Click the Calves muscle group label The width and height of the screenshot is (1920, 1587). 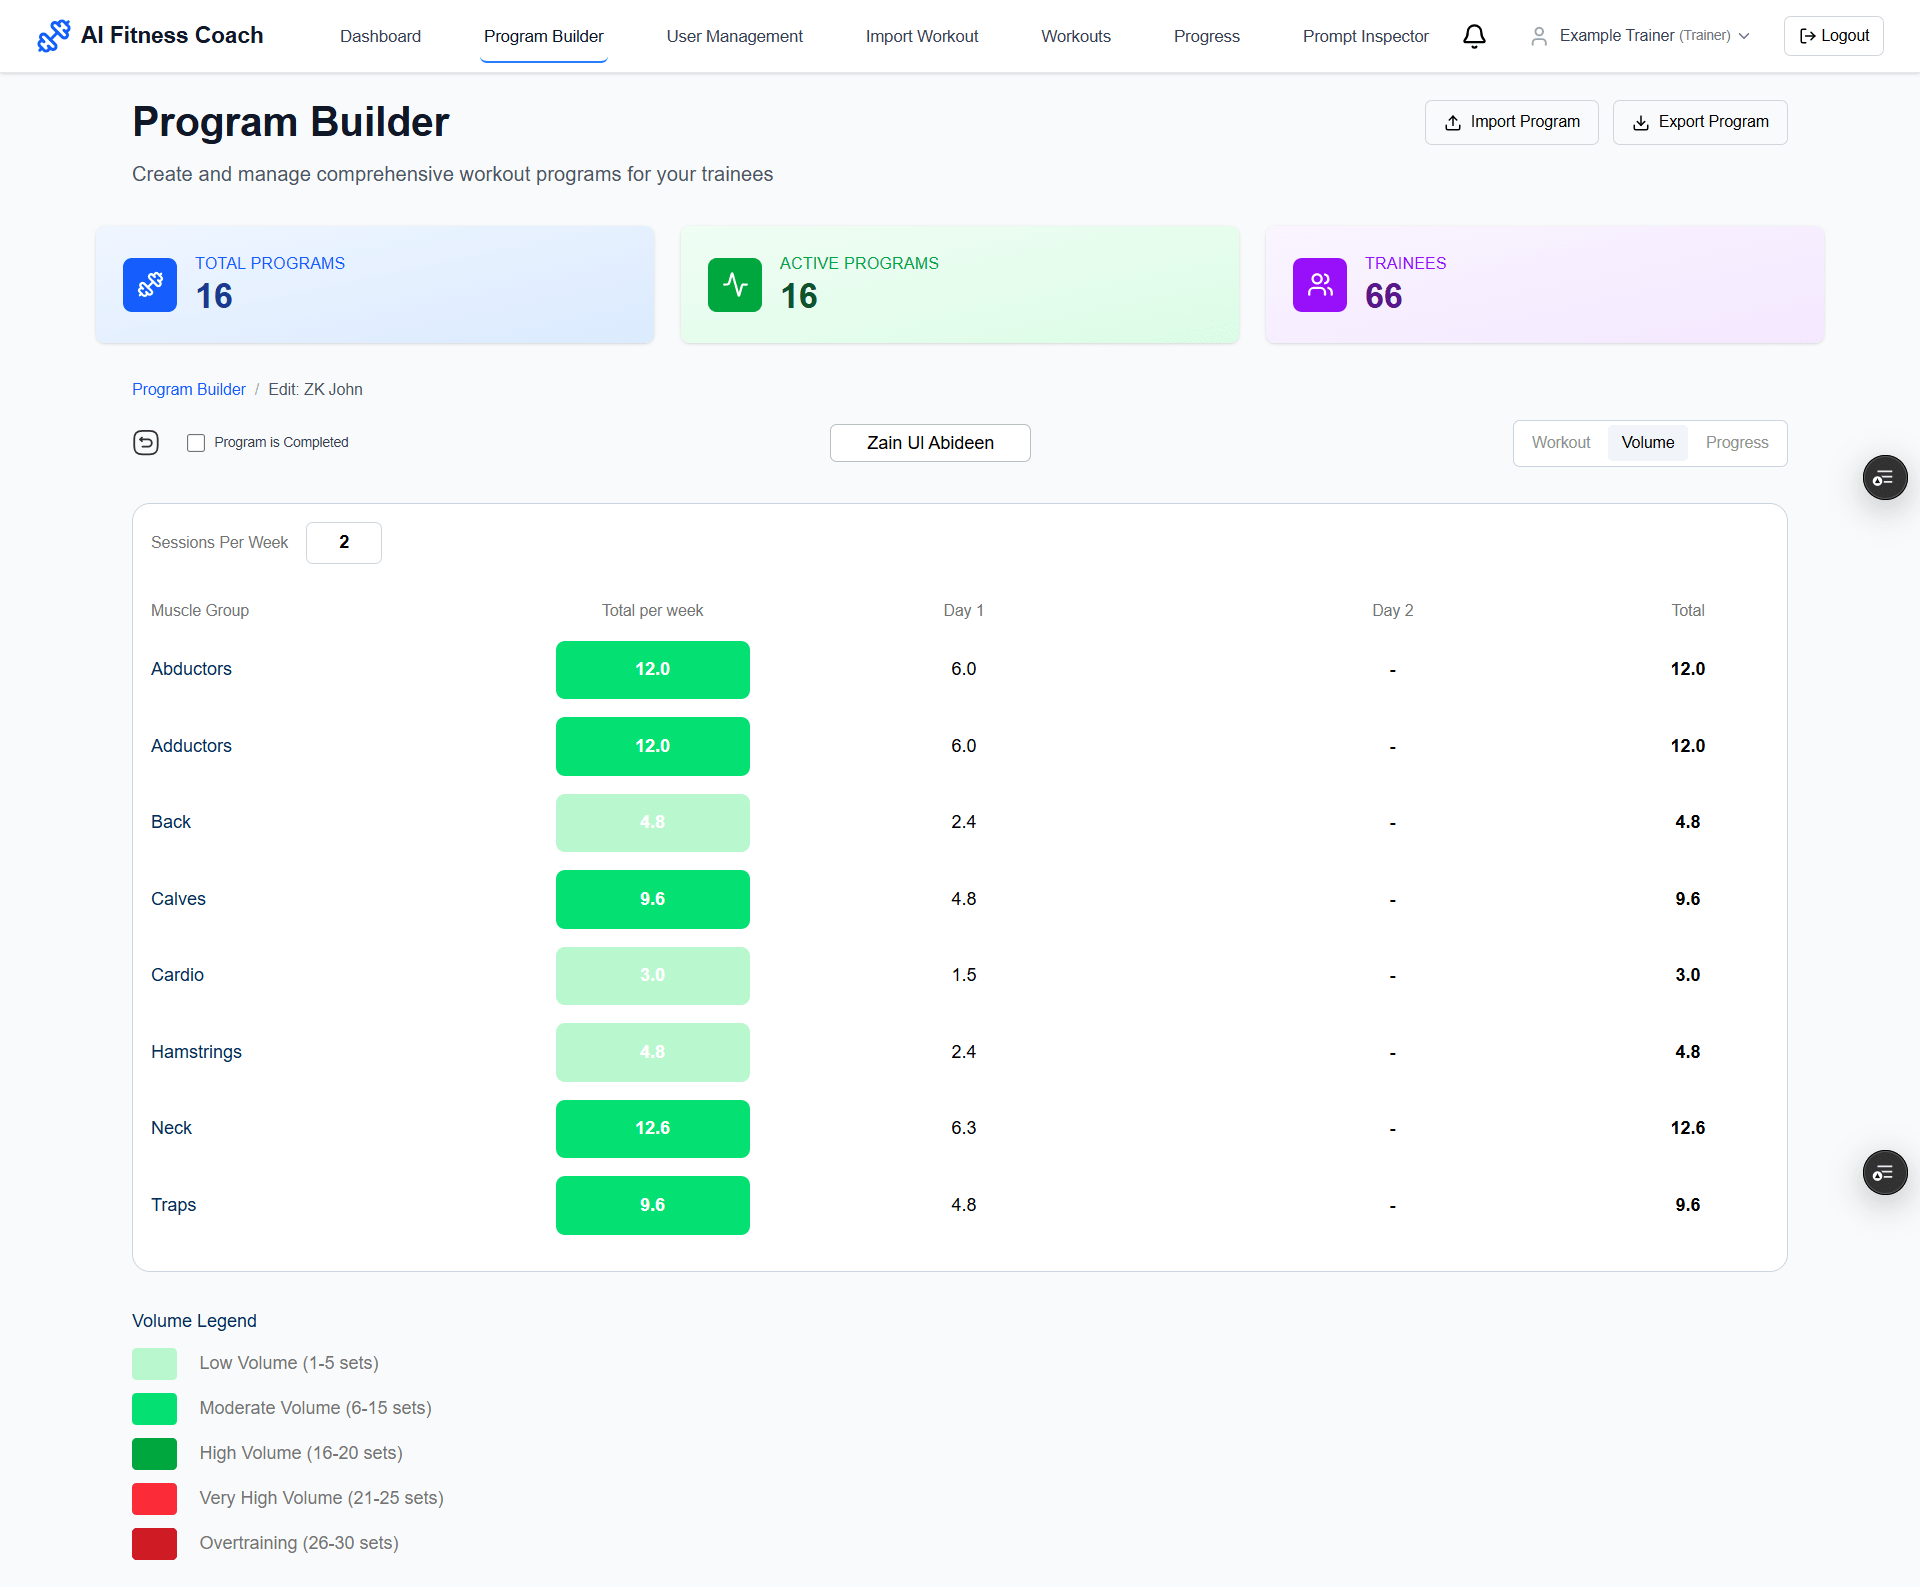tap(178, 899)
